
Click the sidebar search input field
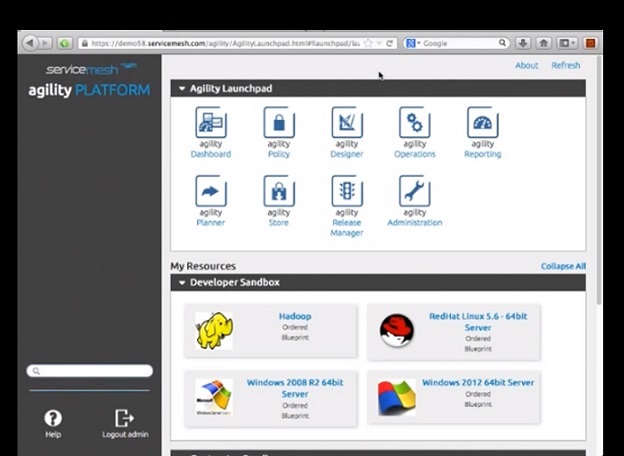(90, 371)
